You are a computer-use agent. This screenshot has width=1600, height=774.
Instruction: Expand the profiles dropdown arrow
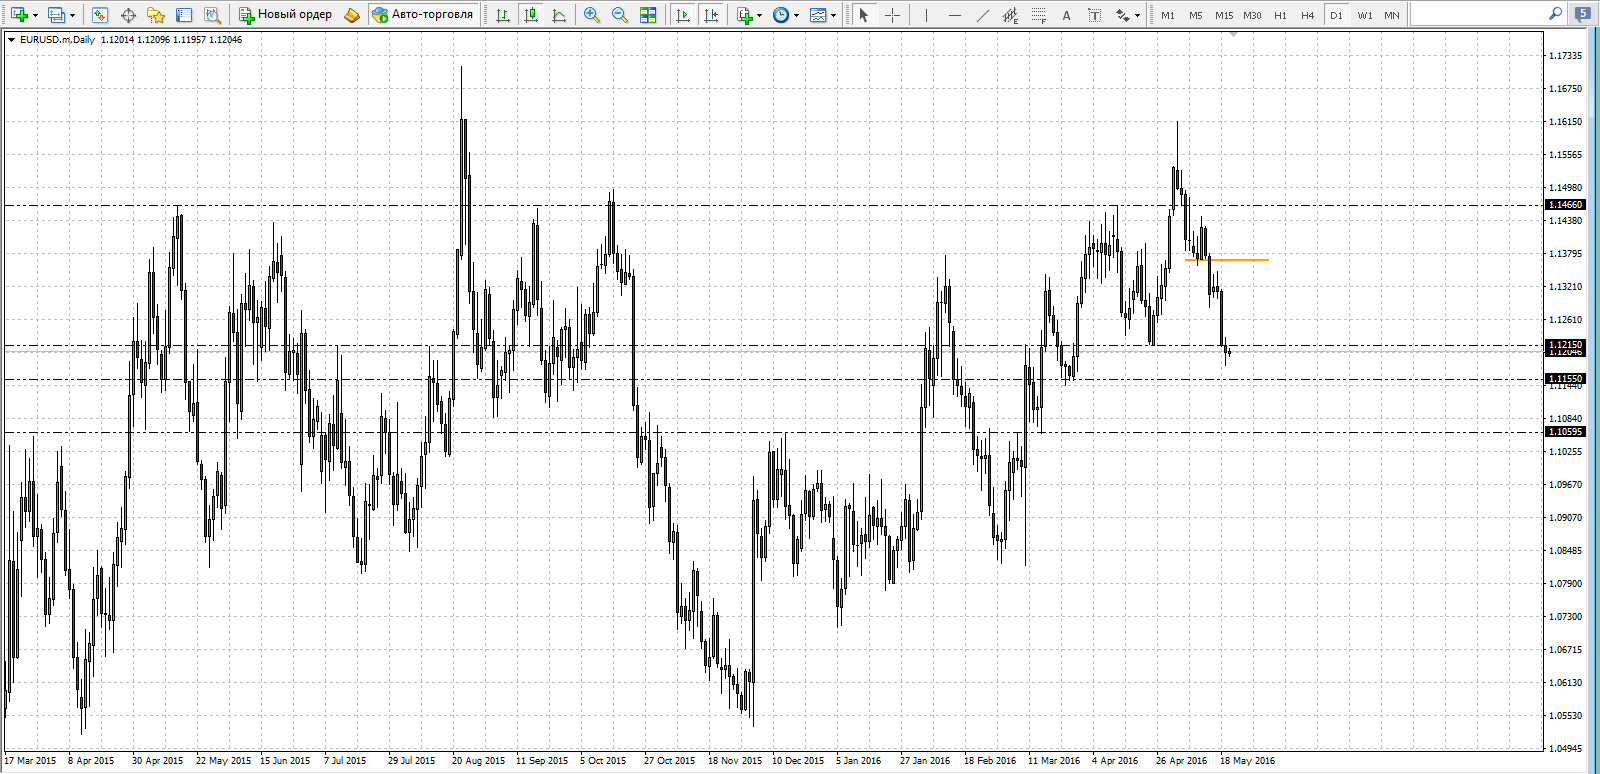click(x=72, y=16)
